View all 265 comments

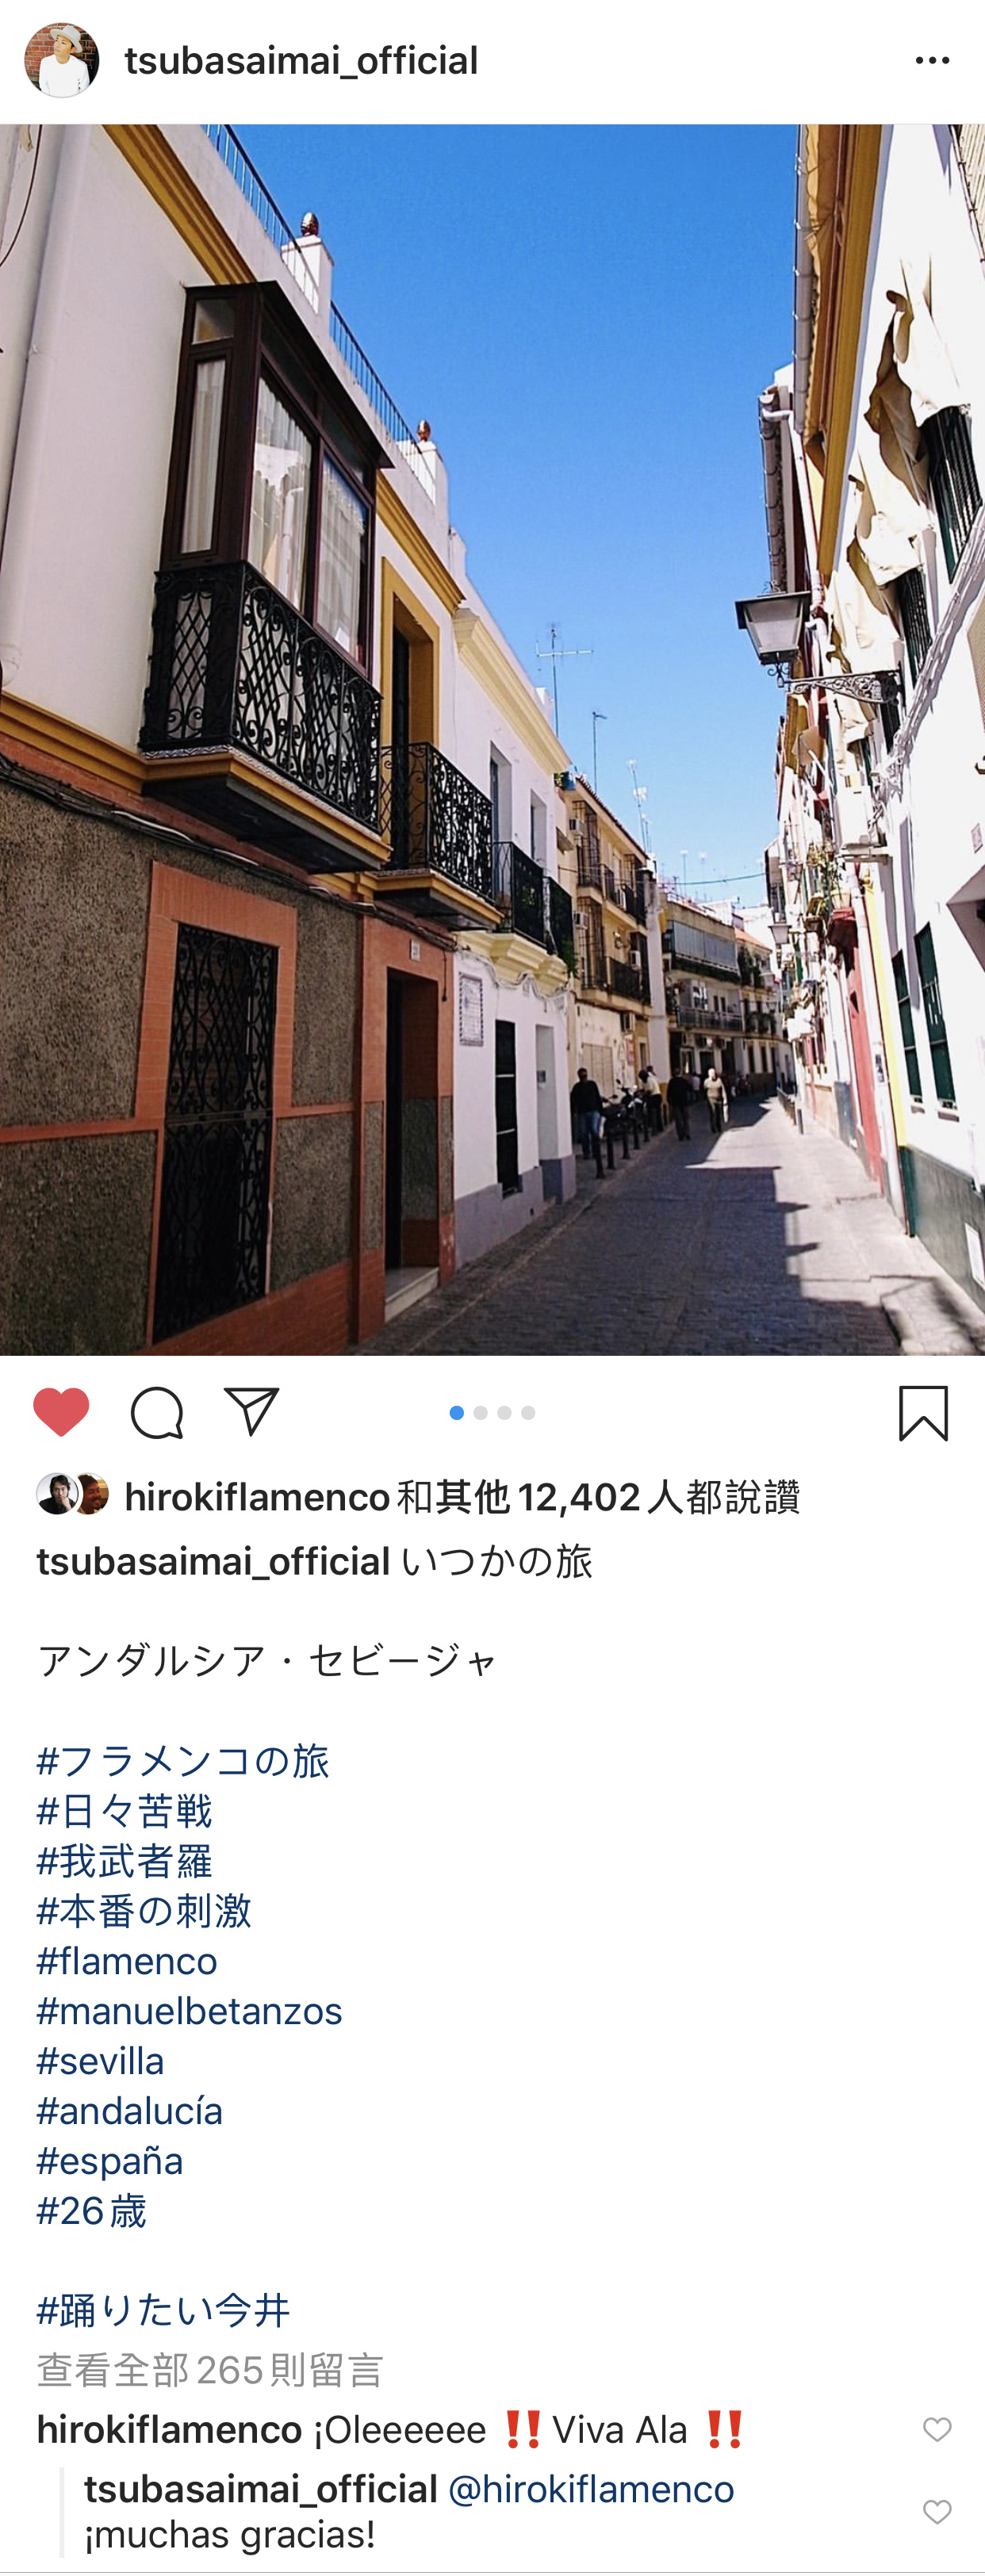(210, 2370)
